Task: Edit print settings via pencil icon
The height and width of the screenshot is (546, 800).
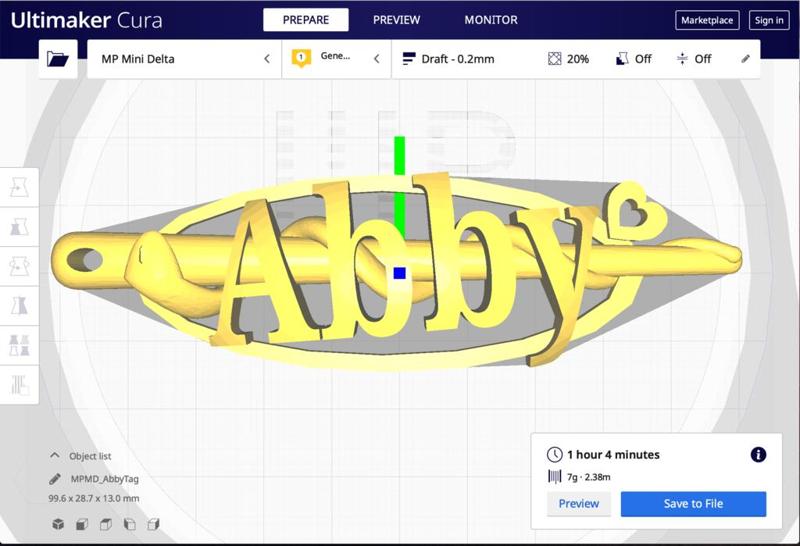Action: (x=745, y=59)
